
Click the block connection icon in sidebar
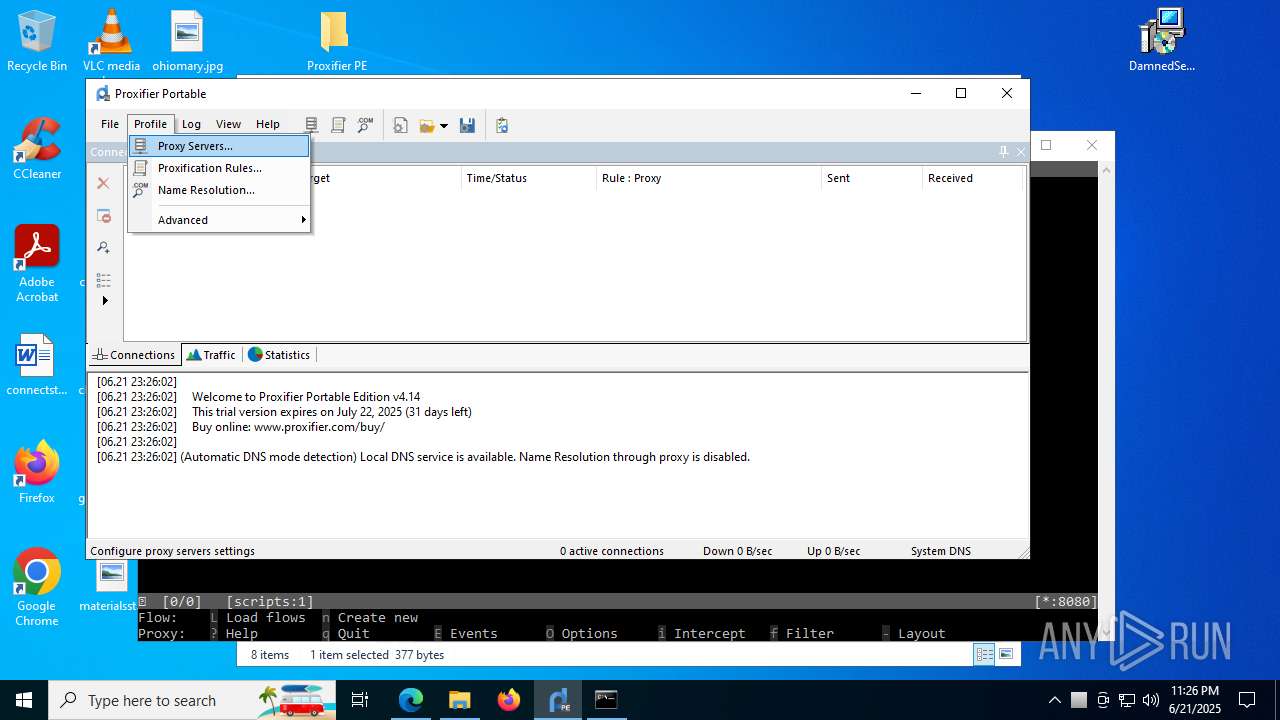pyautogui.click(x=103, y=215)
